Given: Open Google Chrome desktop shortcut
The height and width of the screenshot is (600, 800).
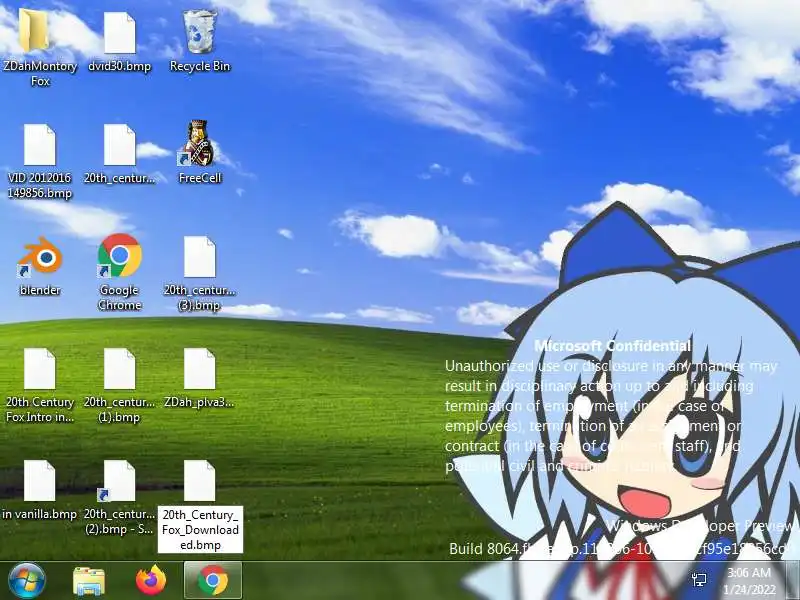Looking at the screenshot, I should pos(119,255).
